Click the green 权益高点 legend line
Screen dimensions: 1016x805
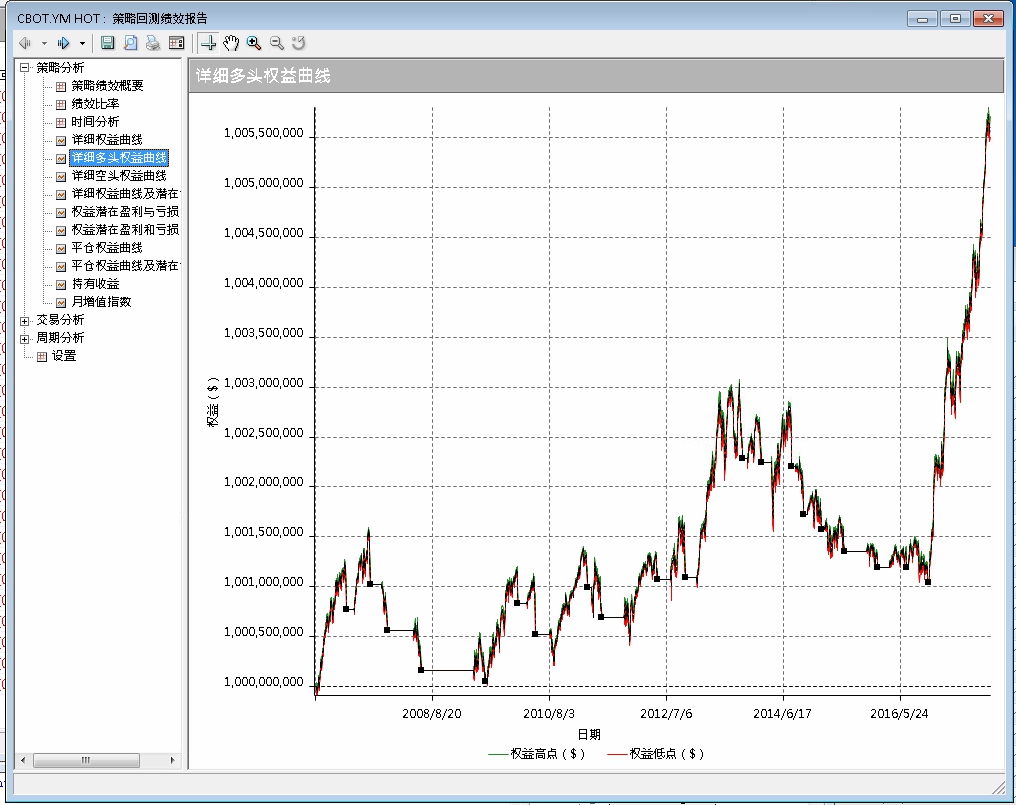[497, 754]
